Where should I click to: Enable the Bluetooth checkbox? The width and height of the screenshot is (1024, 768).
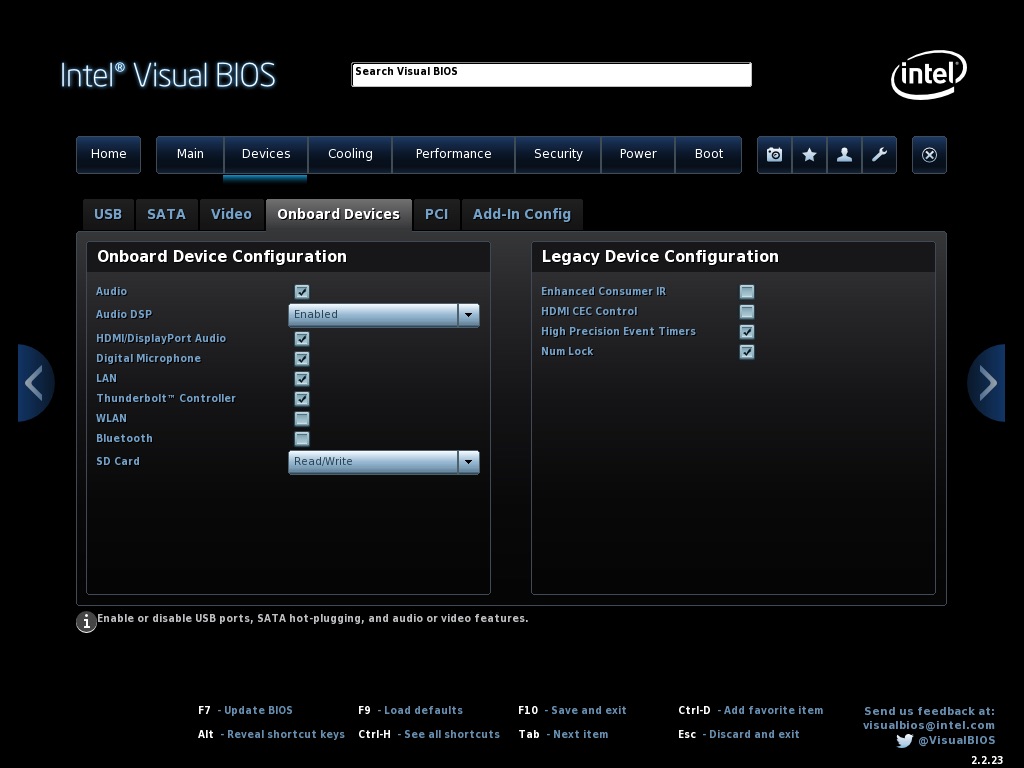(302, 439)
